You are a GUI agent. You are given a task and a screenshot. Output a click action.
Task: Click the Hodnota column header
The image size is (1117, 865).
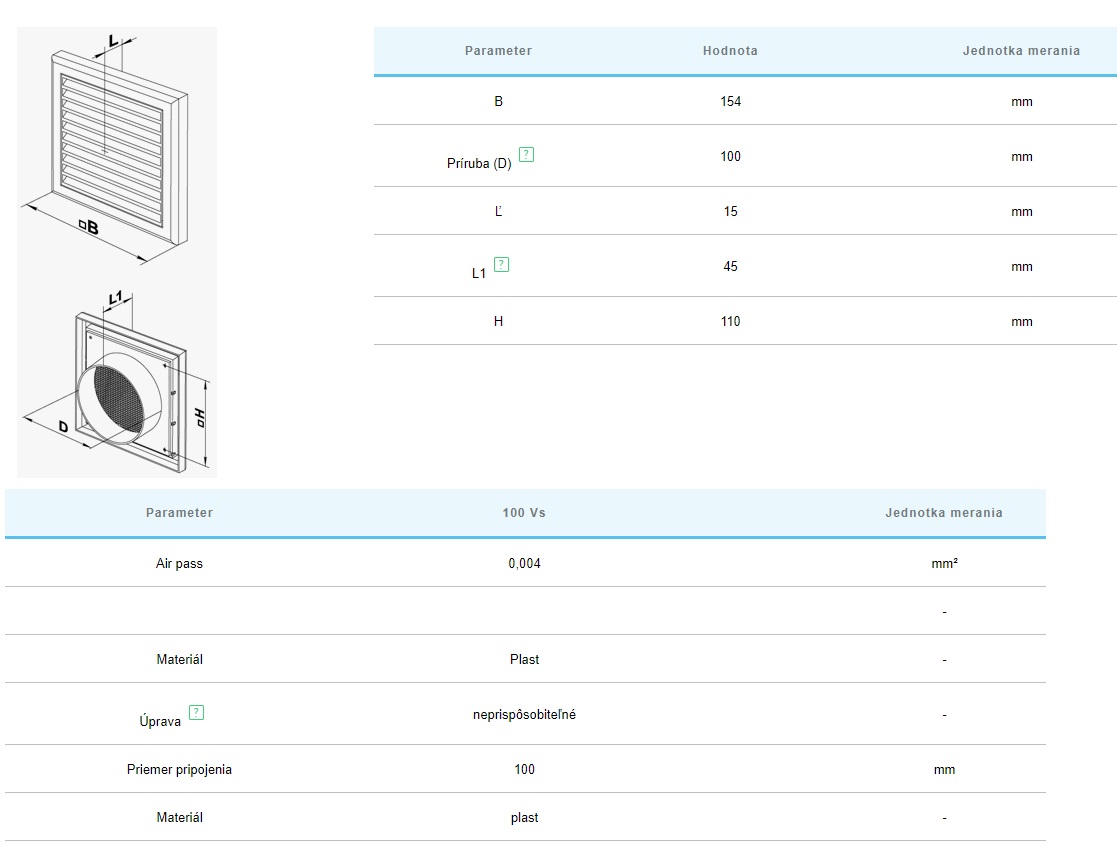[730, 51]
